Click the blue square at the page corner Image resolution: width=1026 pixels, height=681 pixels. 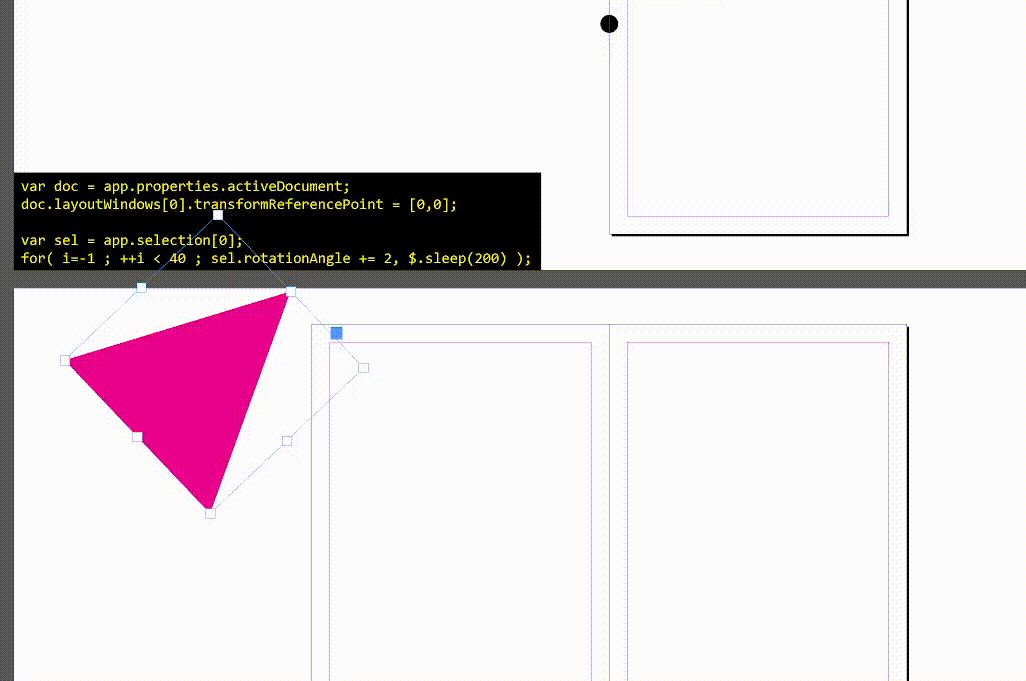(336, 333)
